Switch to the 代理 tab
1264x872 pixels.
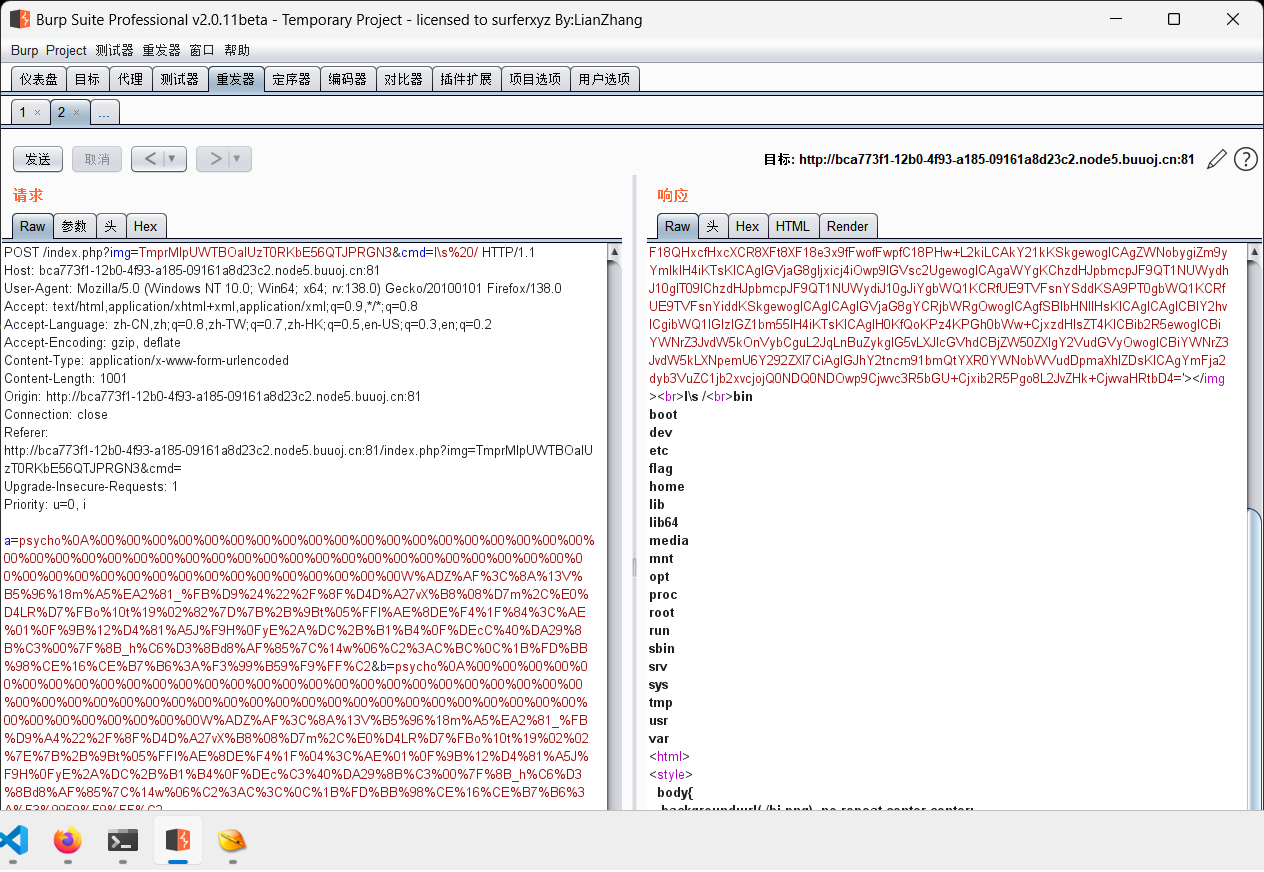(x=130, y=79)
